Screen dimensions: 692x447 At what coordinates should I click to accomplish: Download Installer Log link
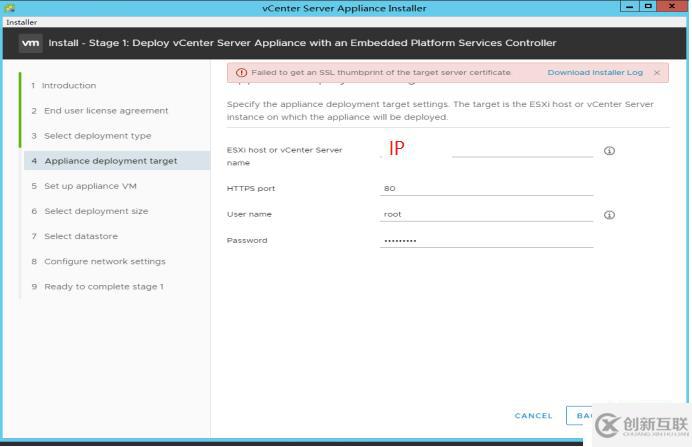click(x=595, y=72)
